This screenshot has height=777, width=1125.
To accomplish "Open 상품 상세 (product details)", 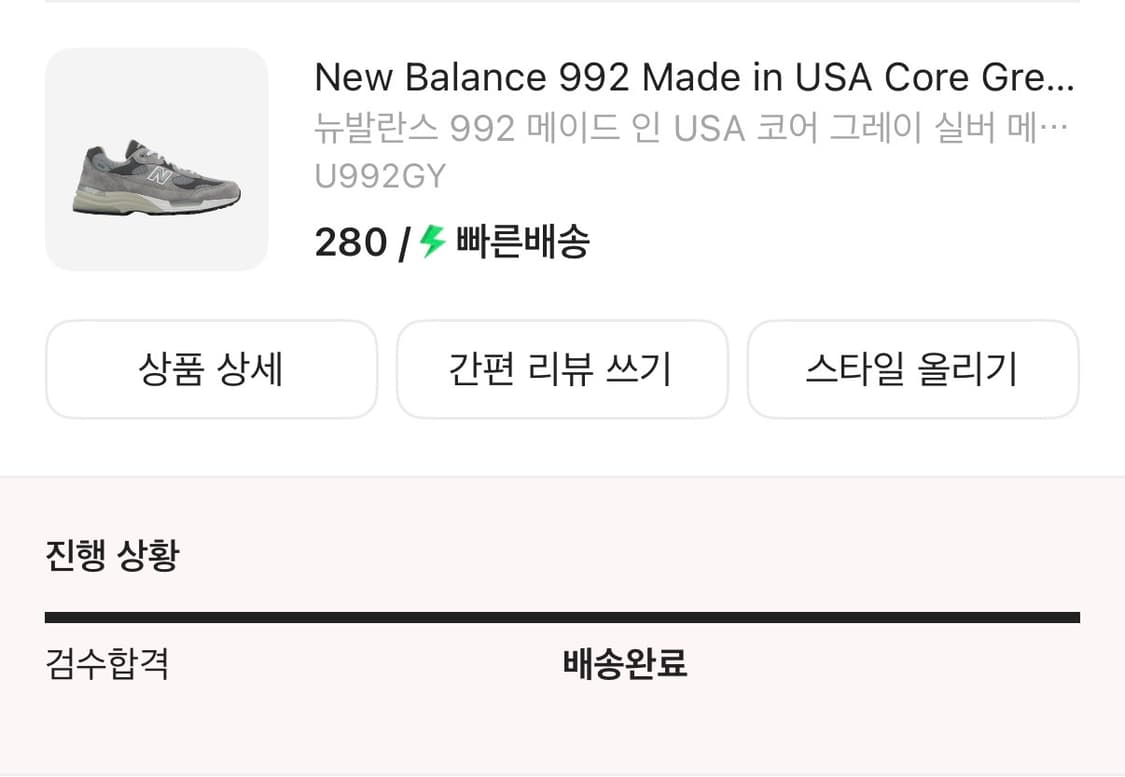I will [211, 369].
